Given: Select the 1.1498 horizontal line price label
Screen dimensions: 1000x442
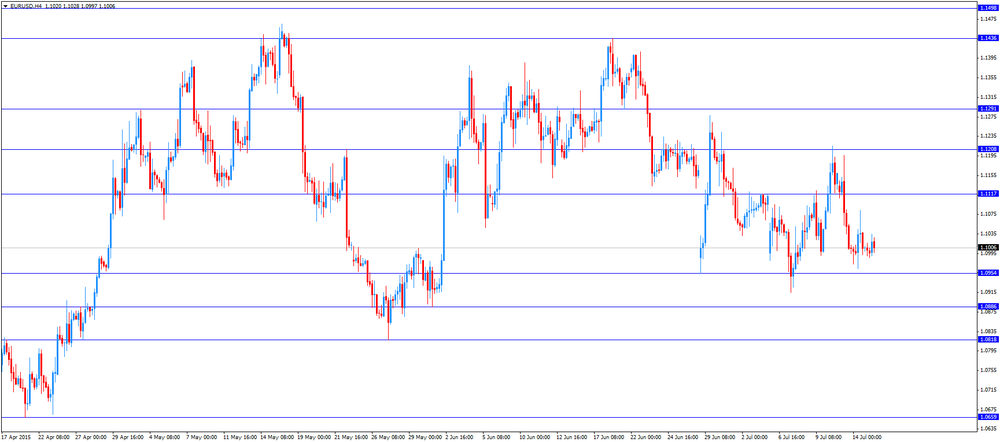Looking at the screenshot, I should pos(987,8).
